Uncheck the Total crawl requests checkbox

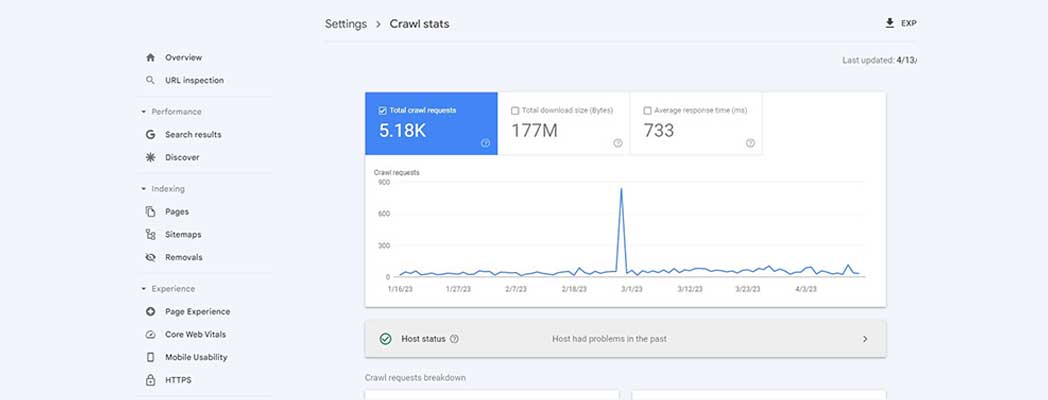(x=383, y=111)
